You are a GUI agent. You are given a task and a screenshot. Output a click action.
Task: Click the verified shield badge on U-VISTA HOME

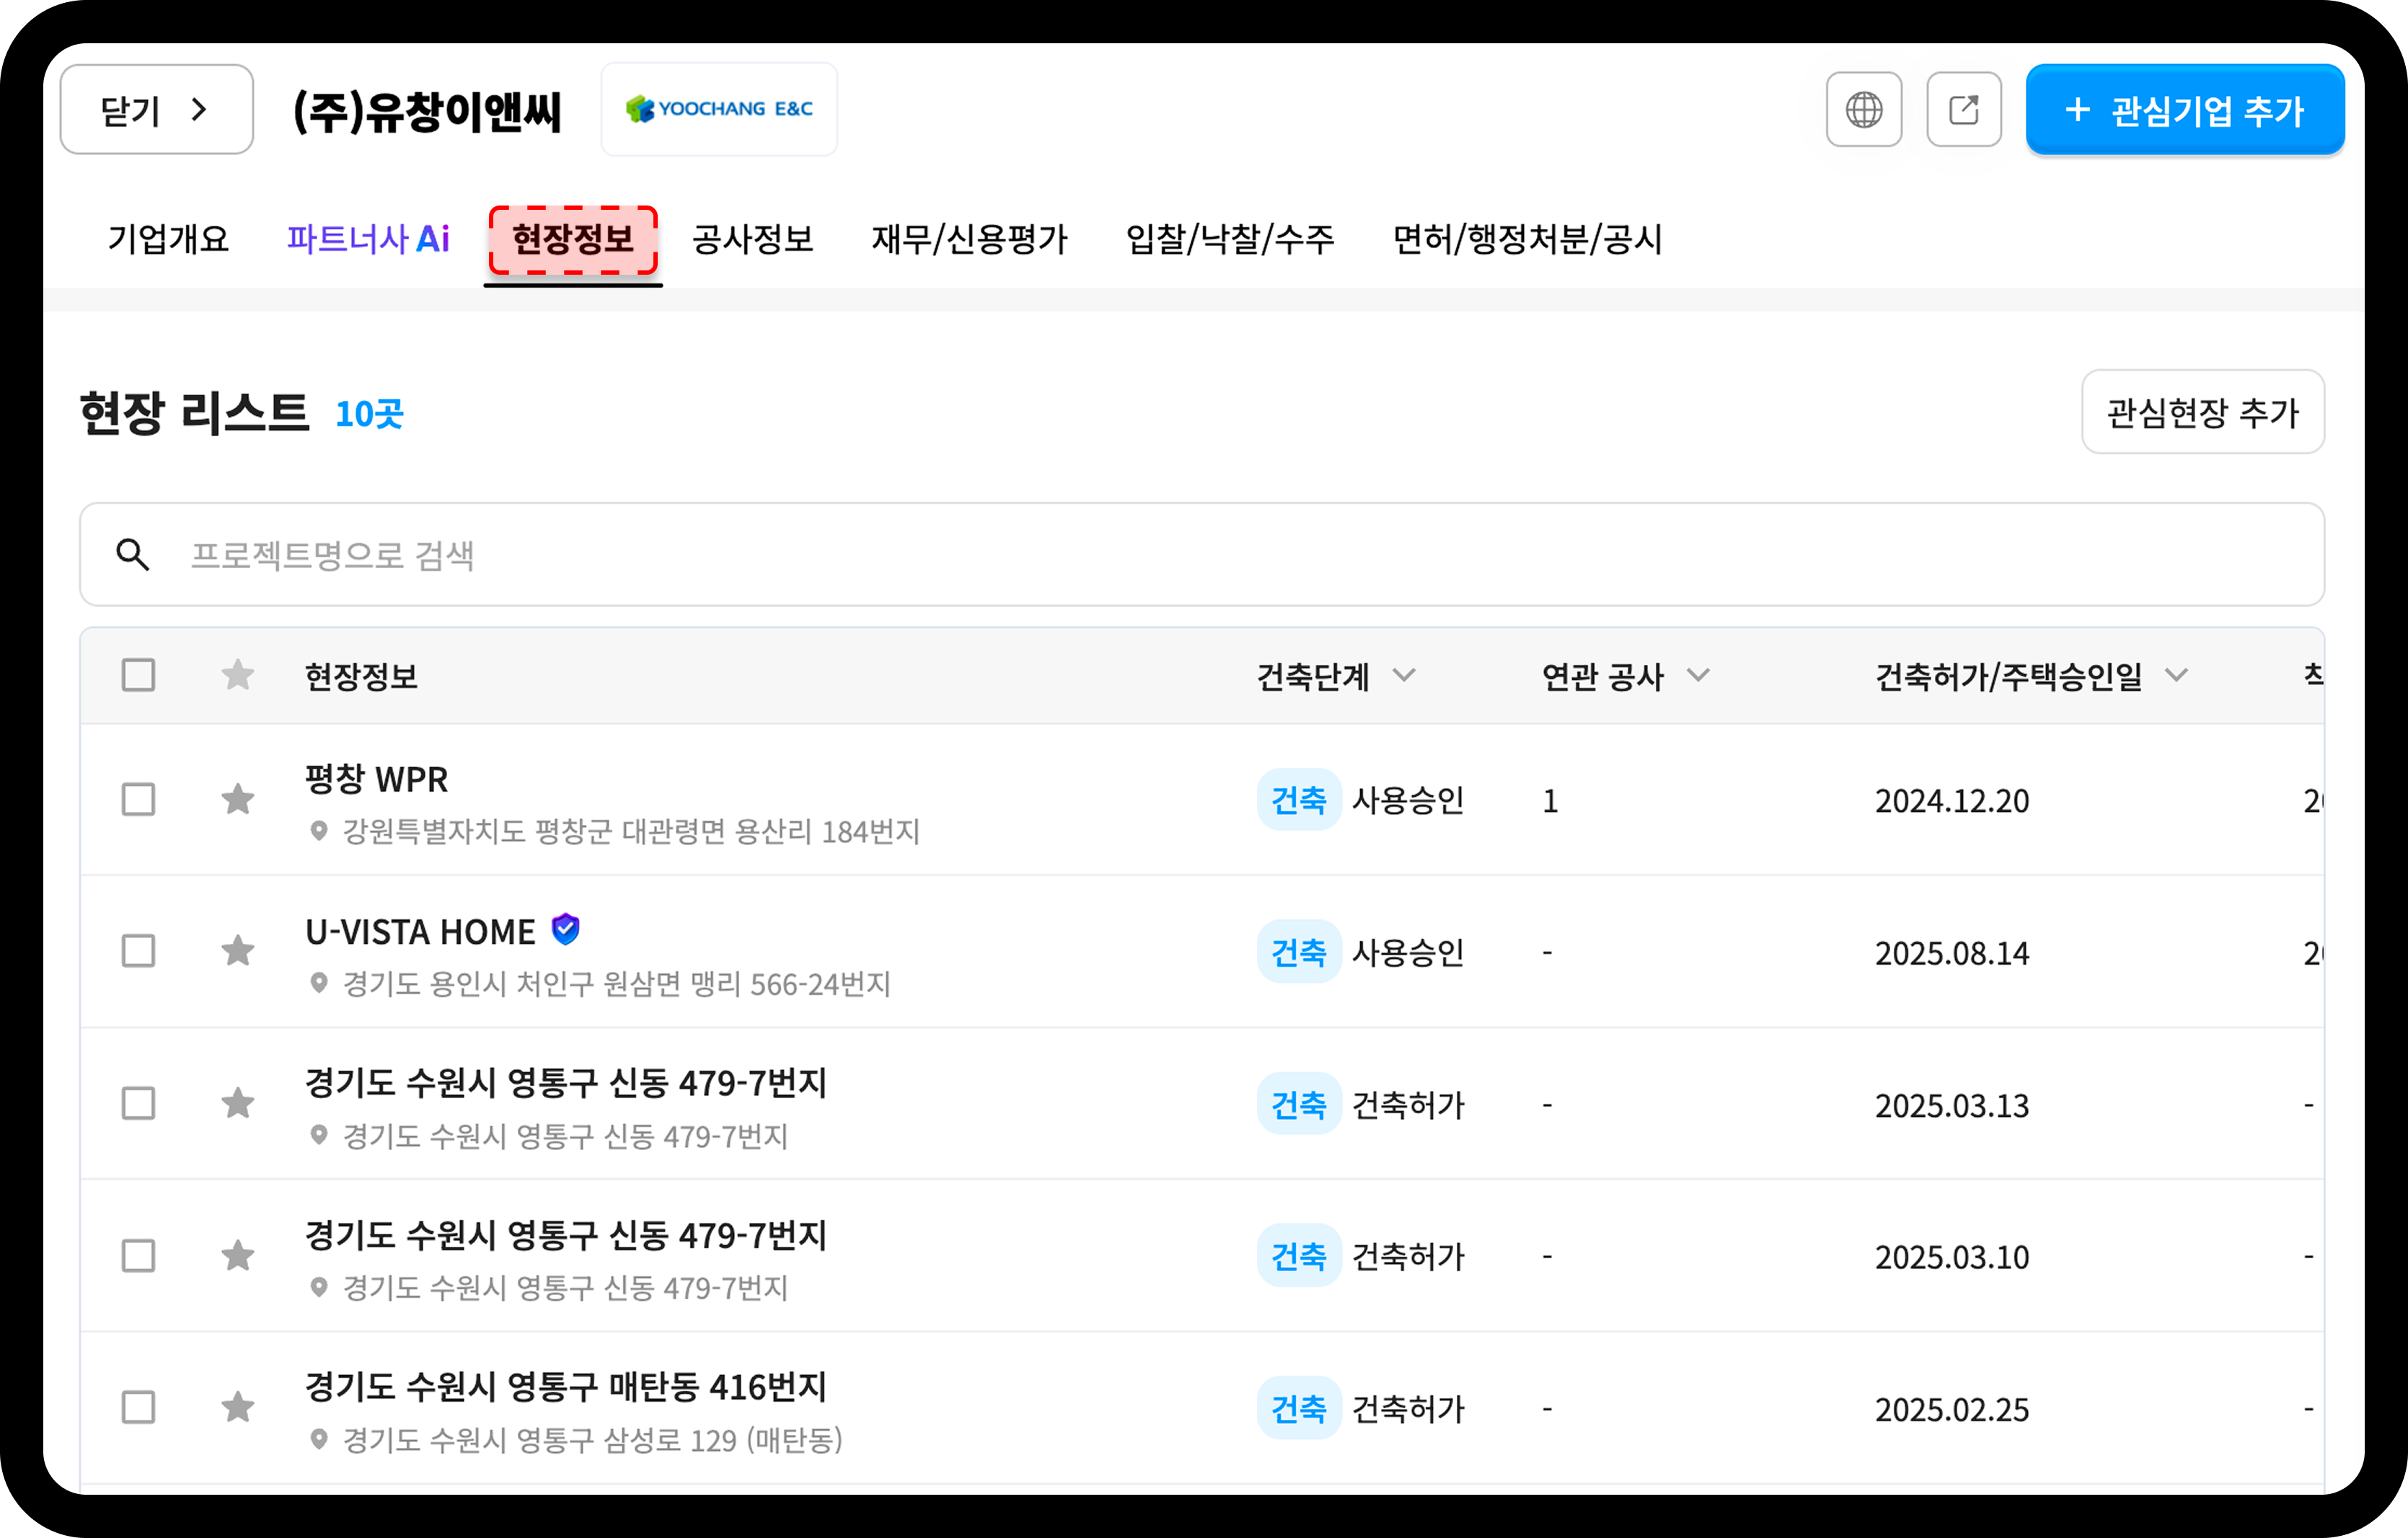click(x=566, y=929)
